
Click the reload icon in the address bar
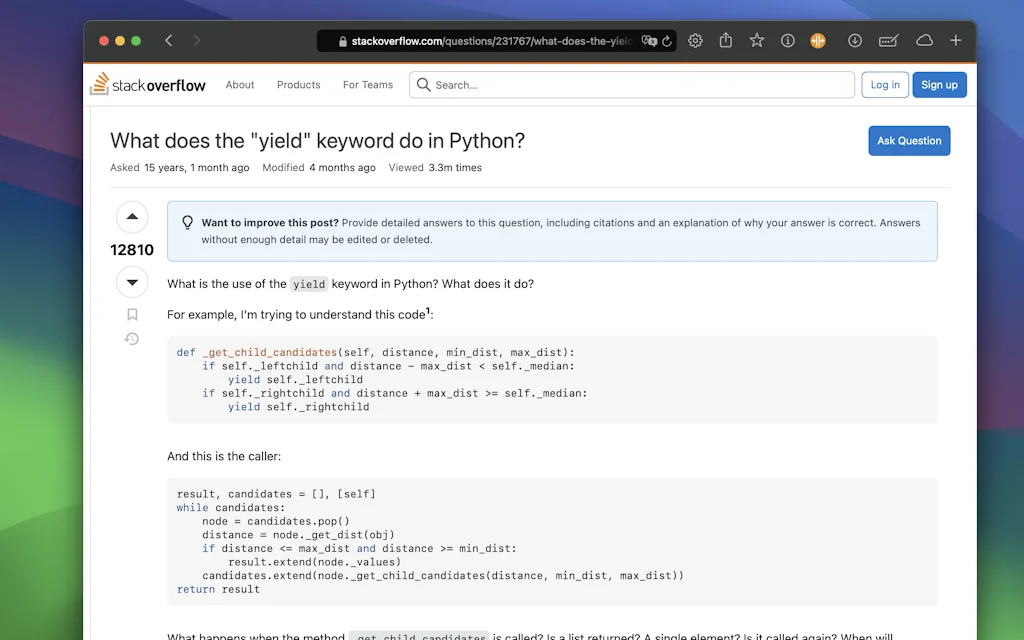(668, 41)
